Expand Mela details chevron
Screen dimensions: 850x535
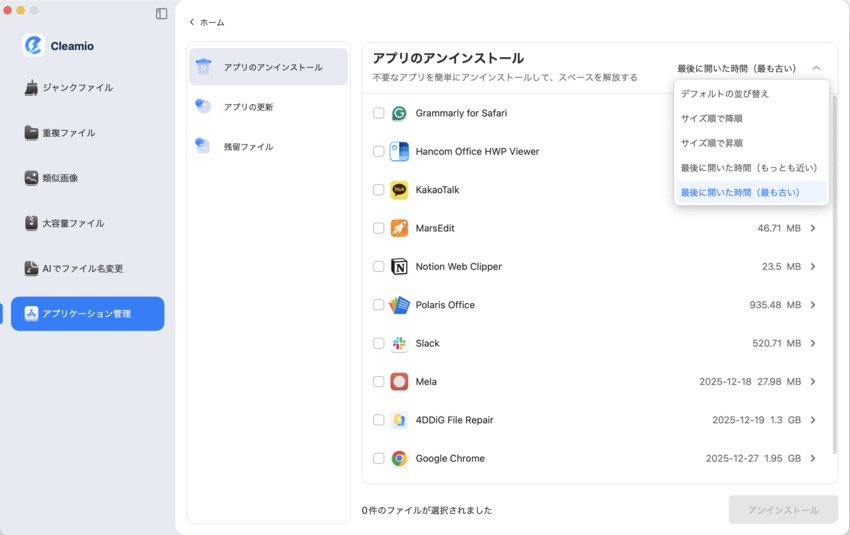[813, 382]
